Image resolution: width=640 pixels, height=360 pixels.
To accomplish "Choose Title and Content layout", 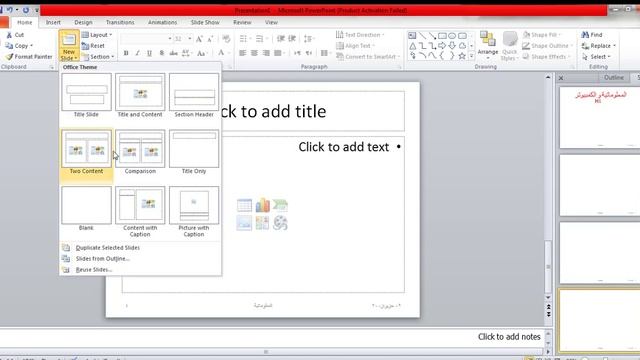I will click(140, 96).
